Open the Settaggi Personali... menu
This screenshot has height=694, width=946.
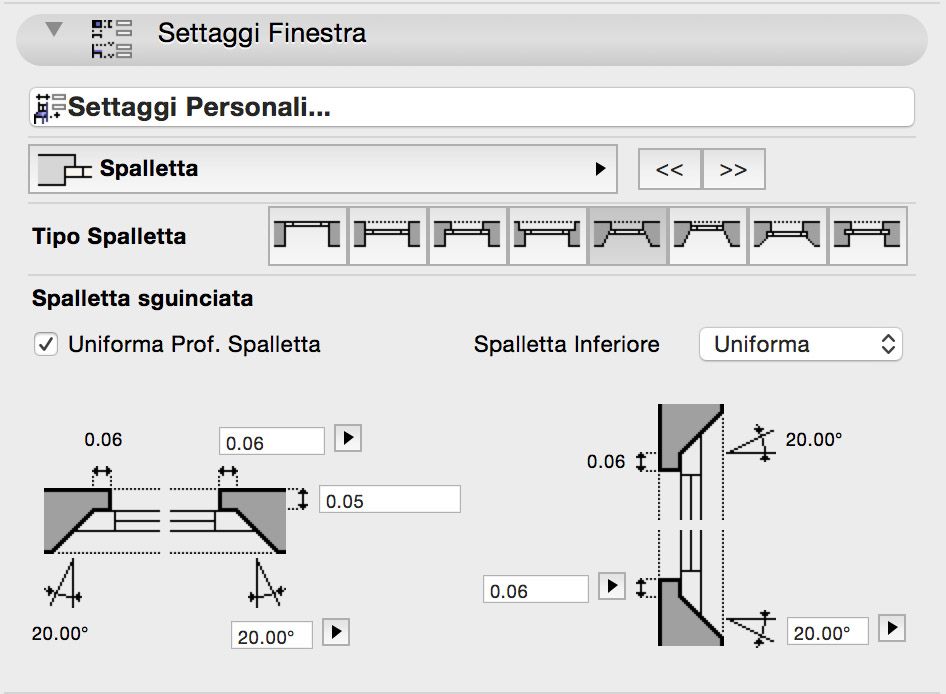pyautogui.click(x=472, y=107)
